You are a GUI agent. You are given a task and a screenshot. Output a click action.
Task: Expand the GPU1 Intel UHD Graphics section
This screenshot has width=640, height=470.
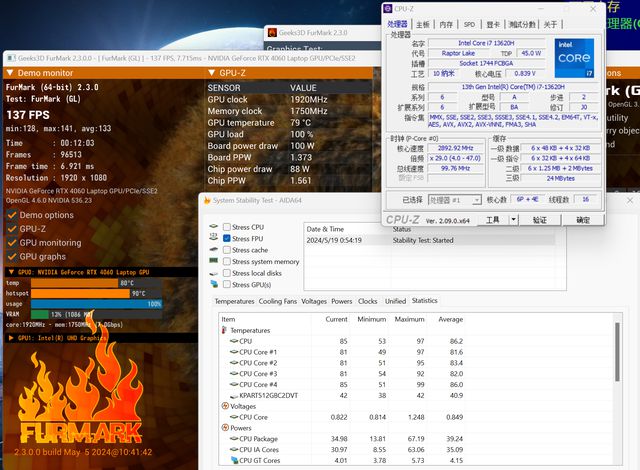point(9,338)
